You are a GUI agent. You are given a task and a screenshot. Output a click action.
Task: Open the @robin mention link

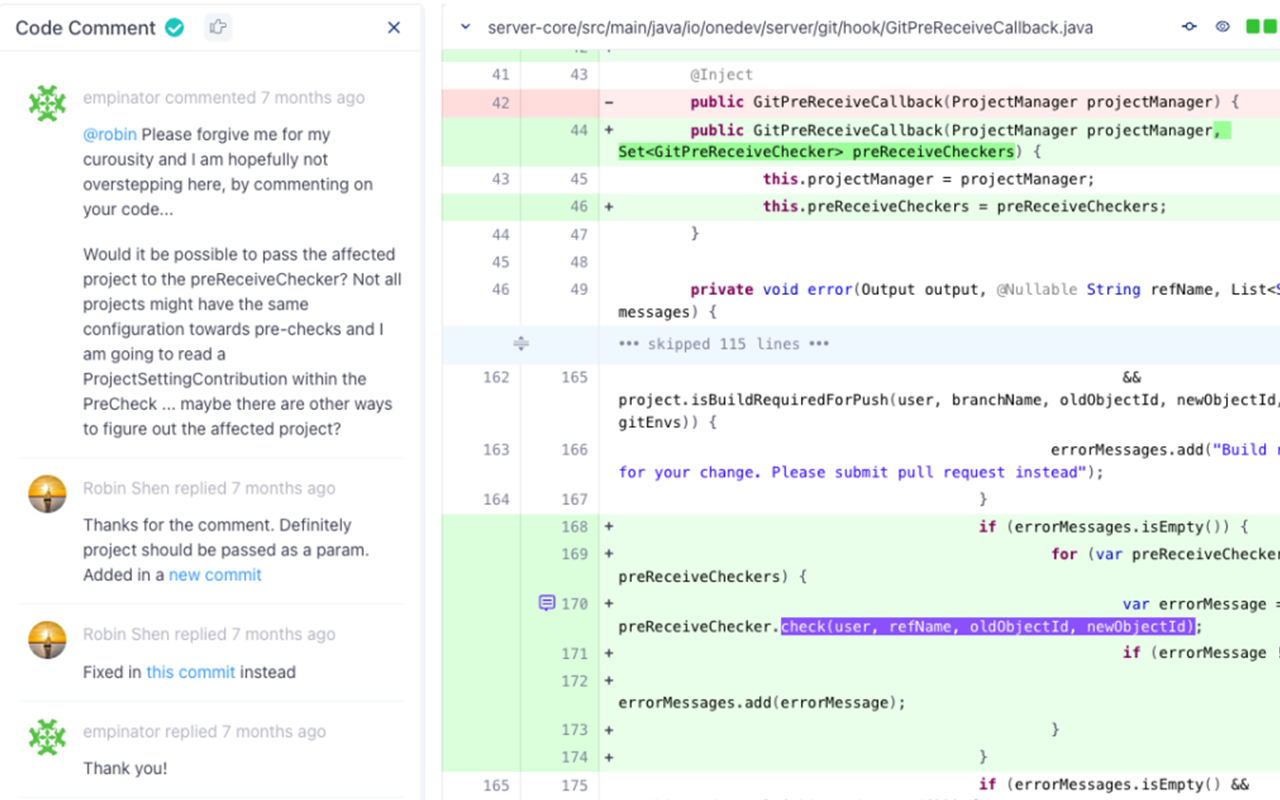pyautogui.click(x=110, y=134)
